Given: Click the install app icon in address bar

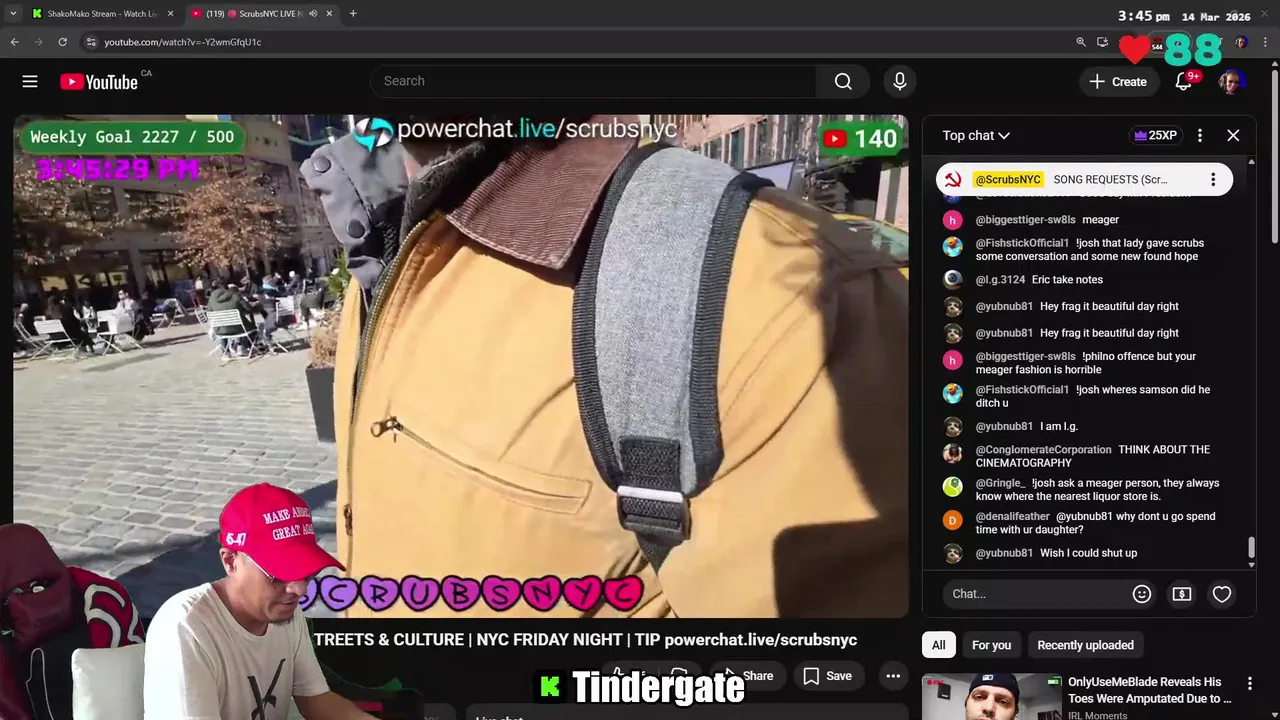Looking at the screenshot, I should pos(1102,42).
